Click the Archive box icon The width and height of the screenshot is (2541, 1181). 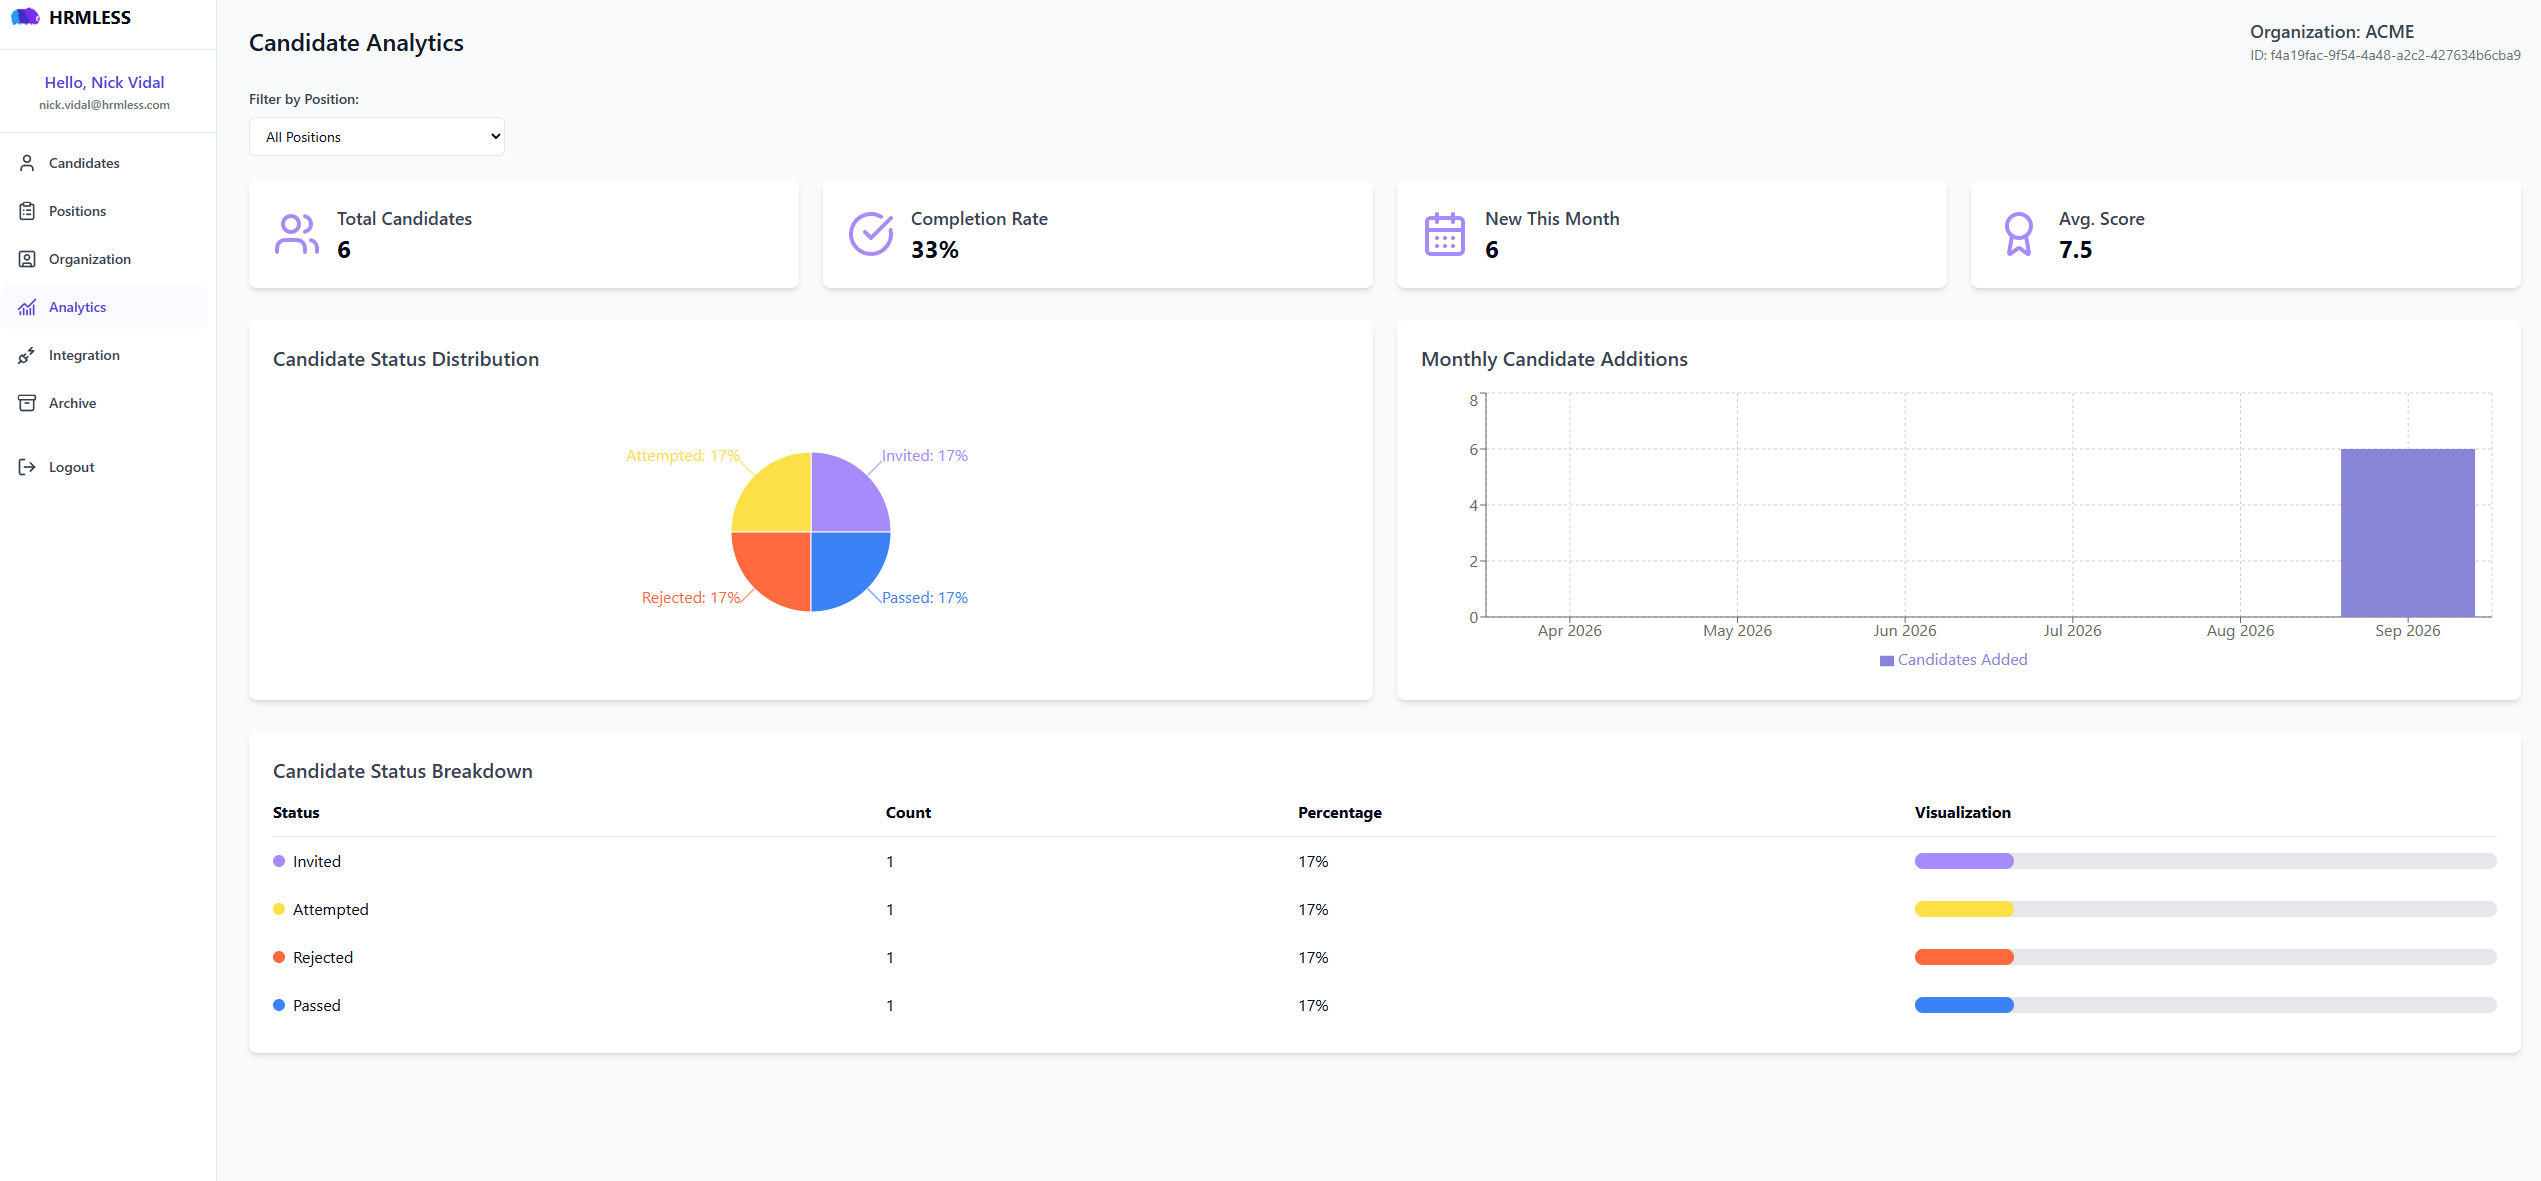click(27, 403)
